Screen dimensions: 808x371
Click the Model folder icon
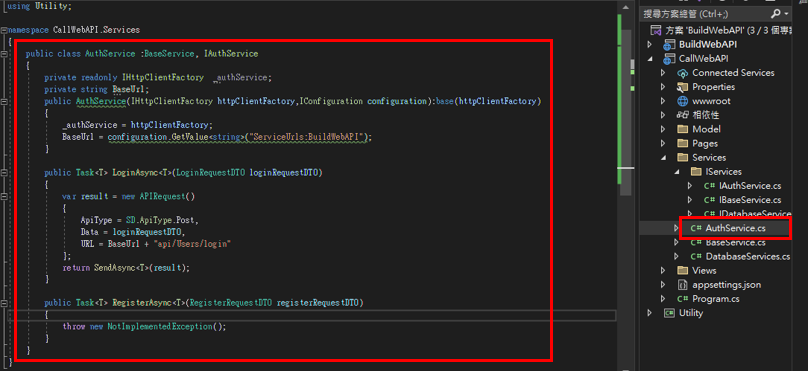pos(682,129)
